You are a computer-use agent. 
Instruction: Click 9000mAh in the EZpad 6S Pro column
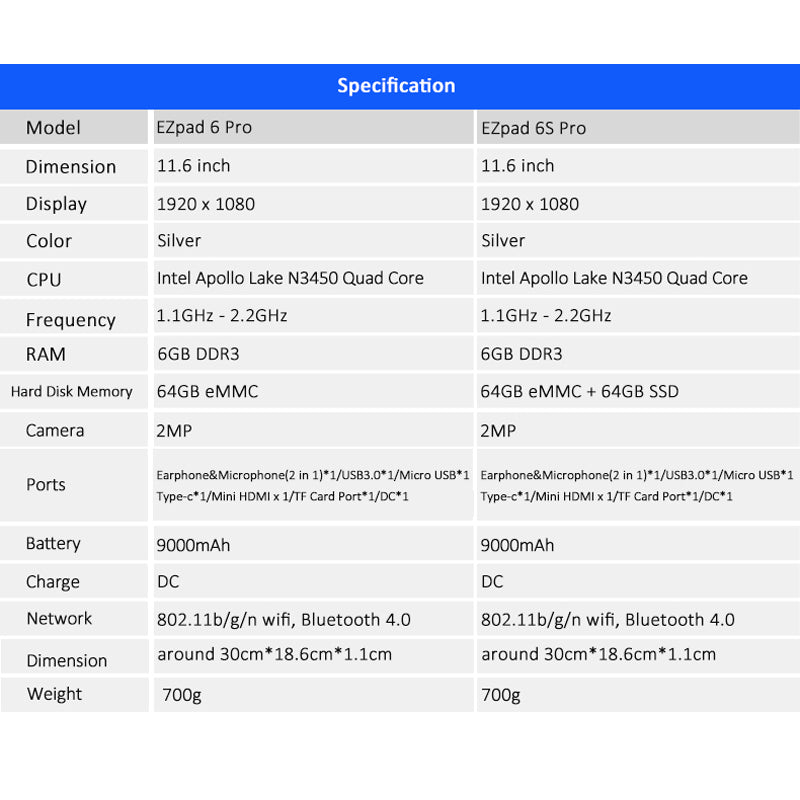(517, 545)
